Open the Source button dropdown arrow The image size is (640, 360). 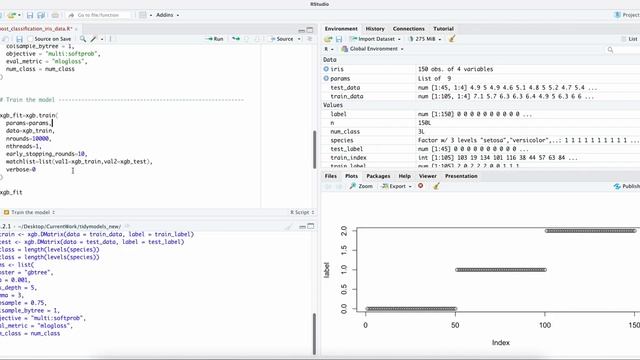click(x=299, y=39)
